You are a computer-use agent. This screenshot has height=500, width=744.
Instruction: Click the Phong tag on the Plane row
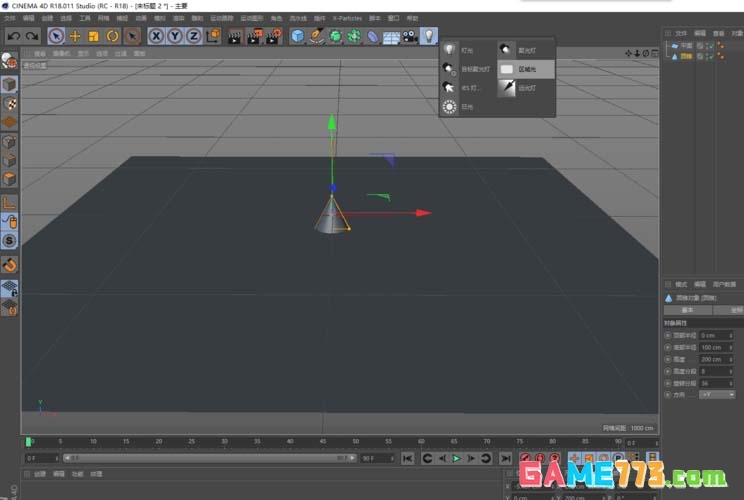coord(721,45)
